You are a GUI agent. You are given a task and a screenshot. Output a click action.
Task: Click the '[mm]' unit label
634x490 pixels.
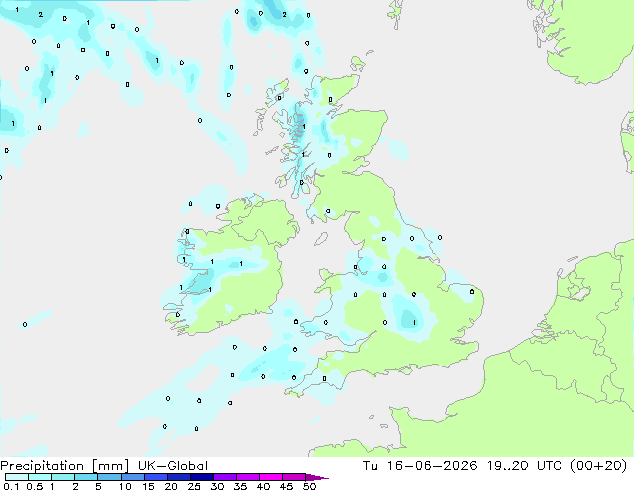pyautogui.click(x=110, y=466)
